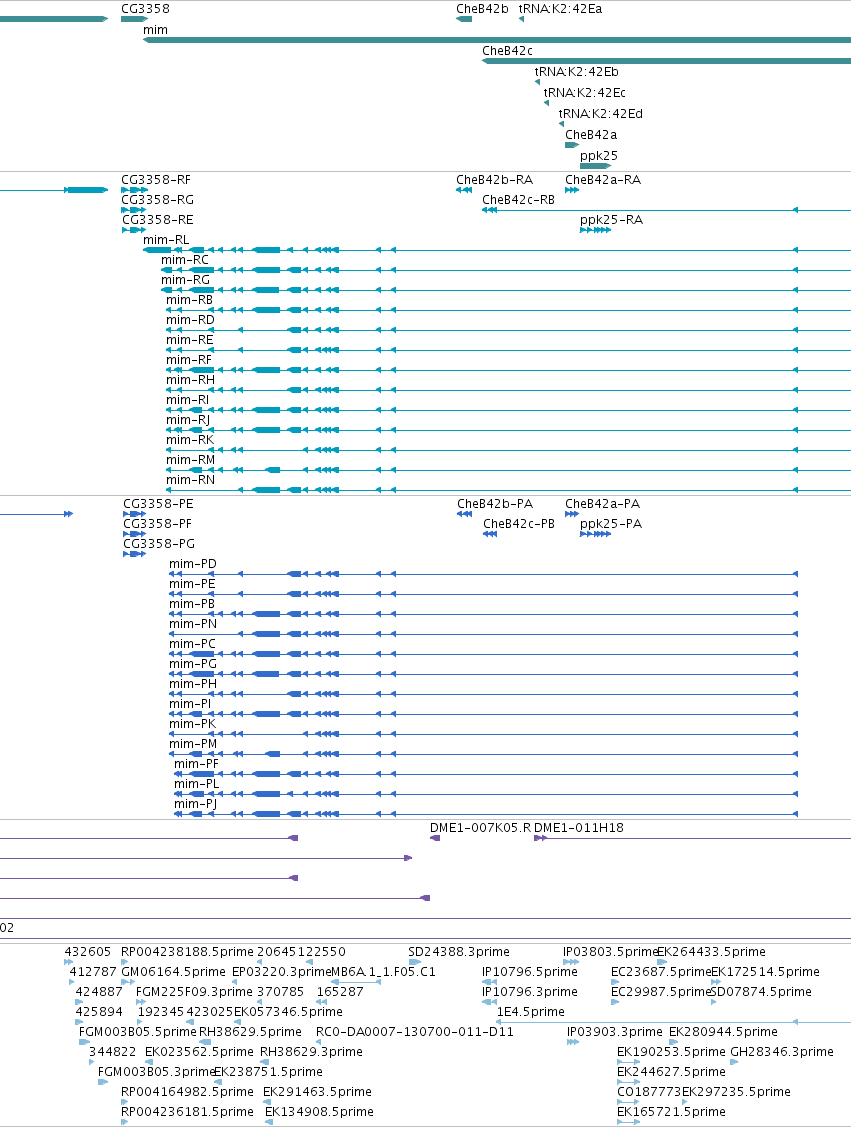Screen dimensions: 851x1127
Task: Select the CheB42c gene label
Action: (507, 50)
